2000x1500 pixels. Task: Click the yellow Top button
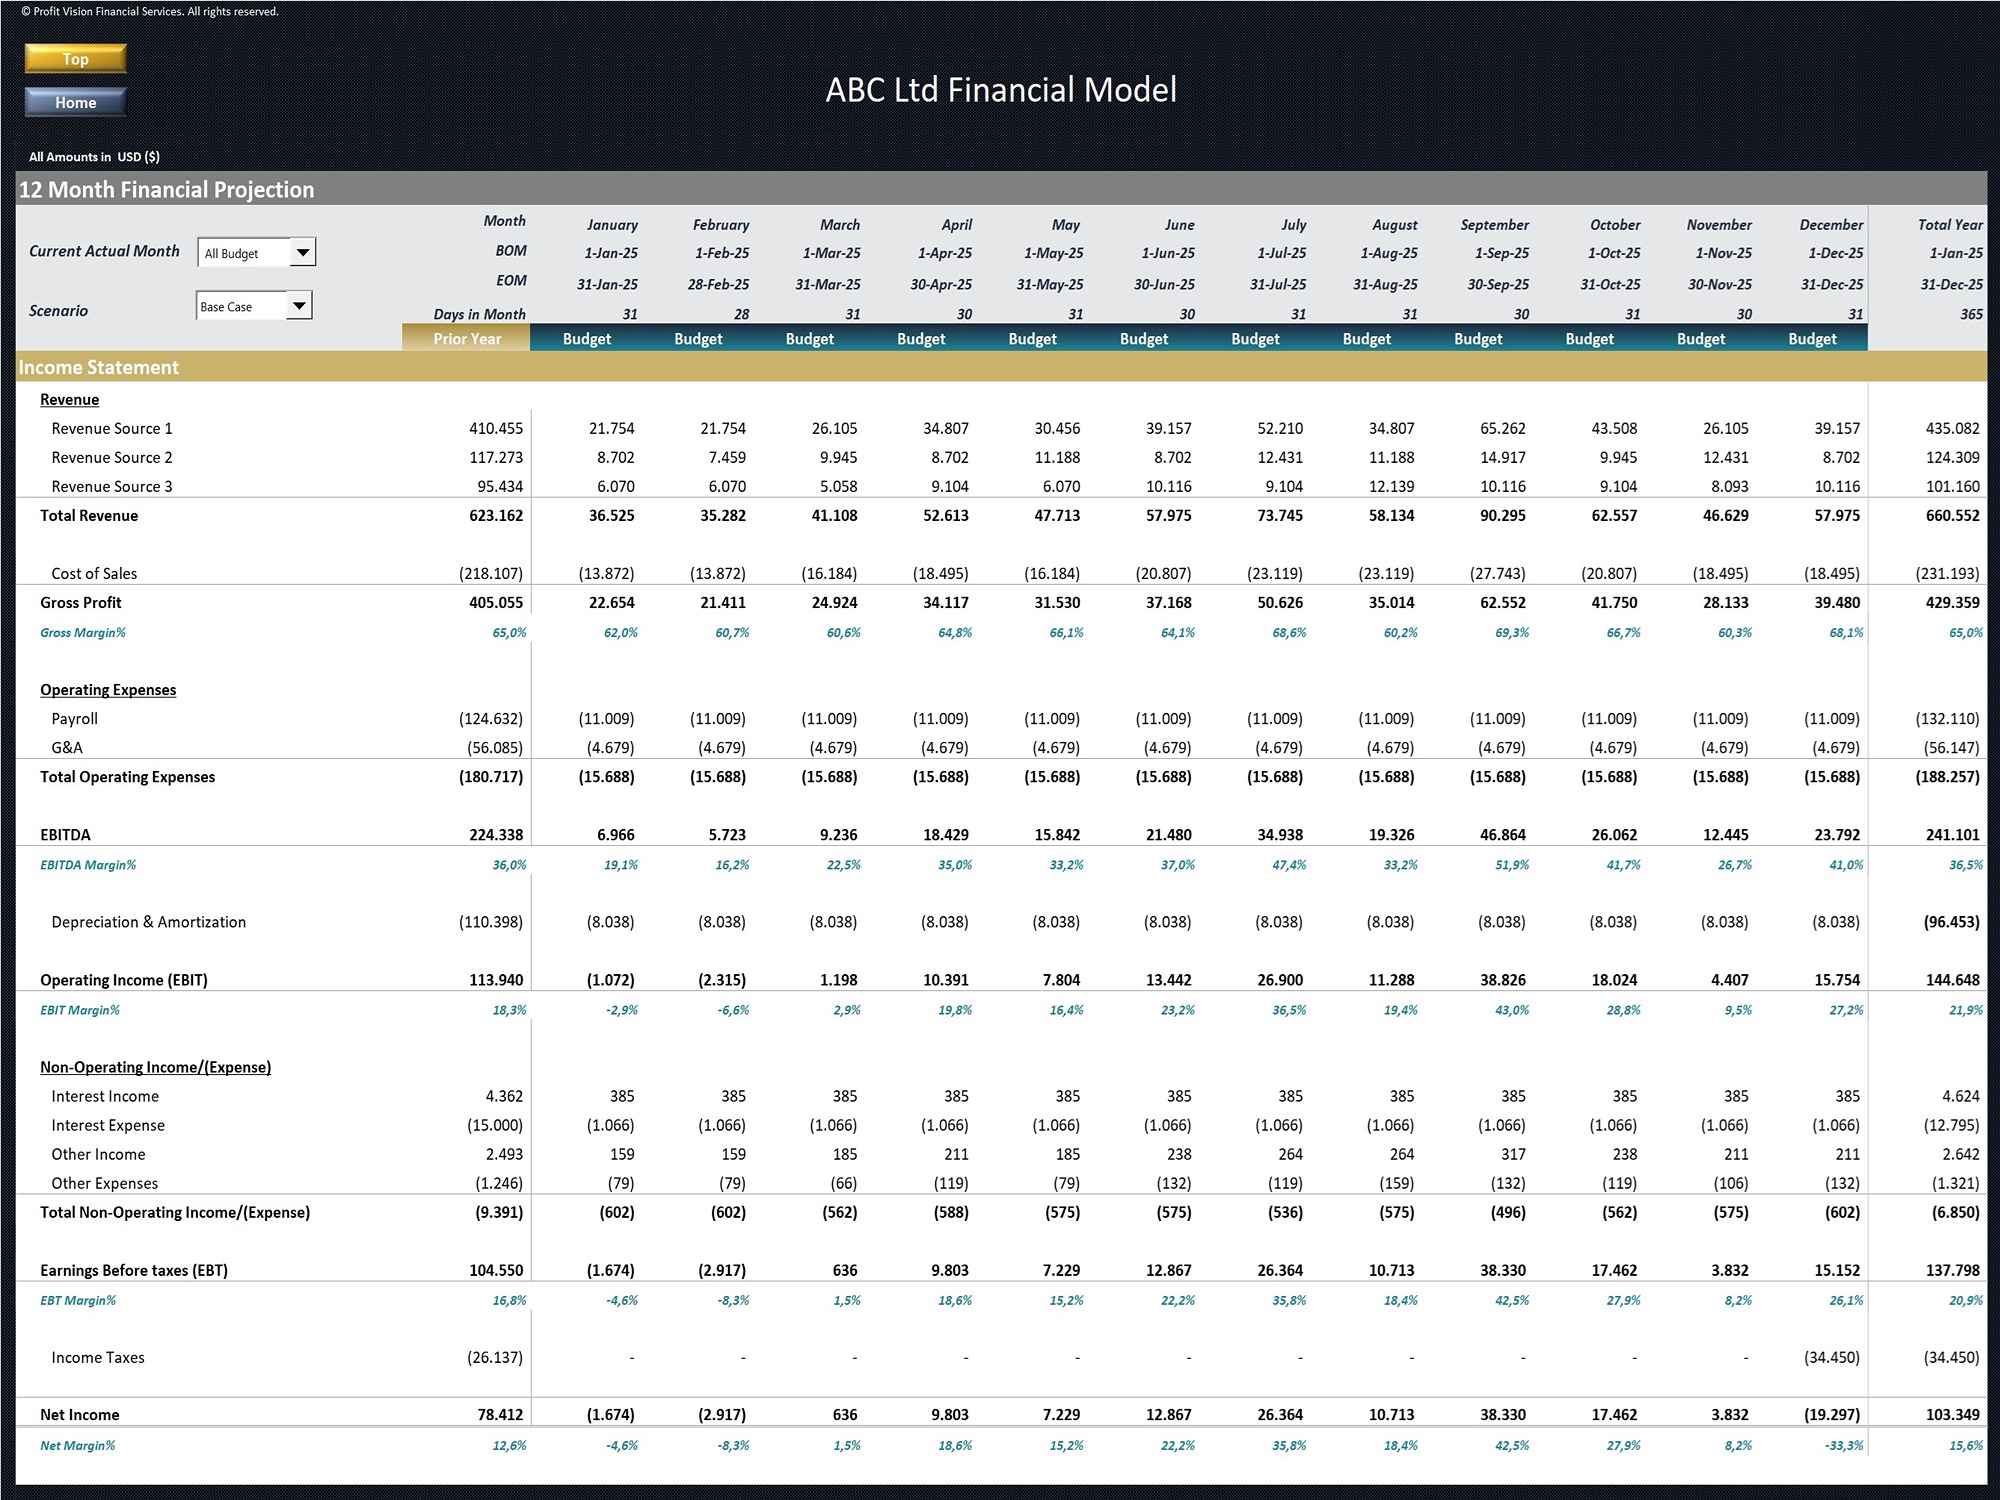click(x=76, y=59)
